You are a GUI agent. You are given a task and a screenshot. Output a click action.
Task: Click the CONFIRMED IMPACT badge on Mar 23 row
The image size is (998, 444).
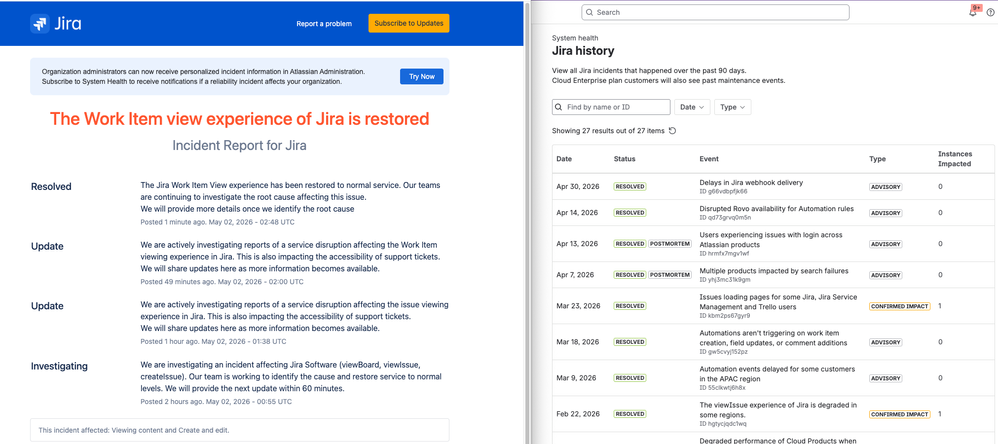tap(900, 306)
